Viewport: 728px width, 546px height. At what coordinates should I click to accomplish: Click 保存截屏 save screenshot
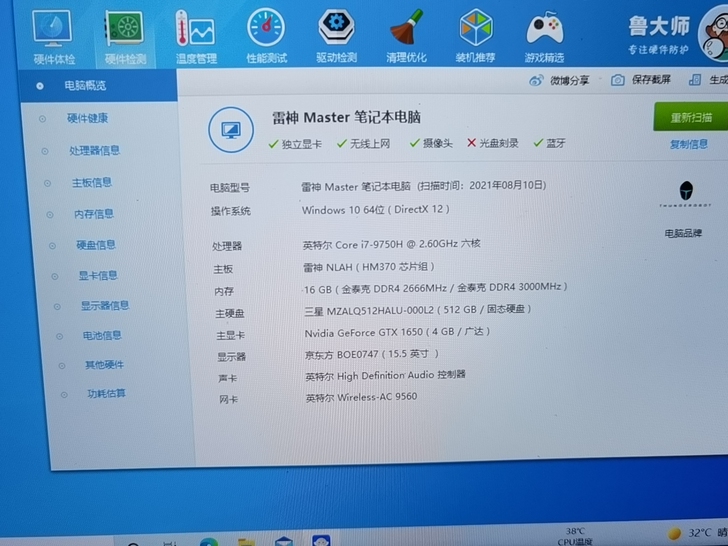pyautogui.click(x=641, y=80)
